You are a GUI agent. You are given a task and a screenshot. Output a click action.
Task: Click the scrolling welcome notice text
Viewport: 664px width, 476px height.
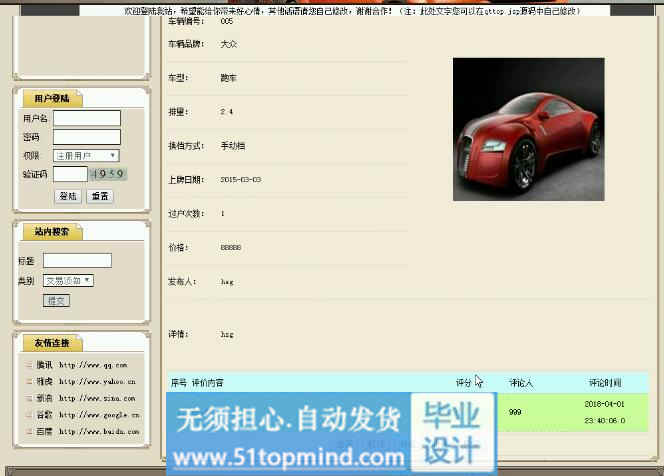tap(351, 11)
